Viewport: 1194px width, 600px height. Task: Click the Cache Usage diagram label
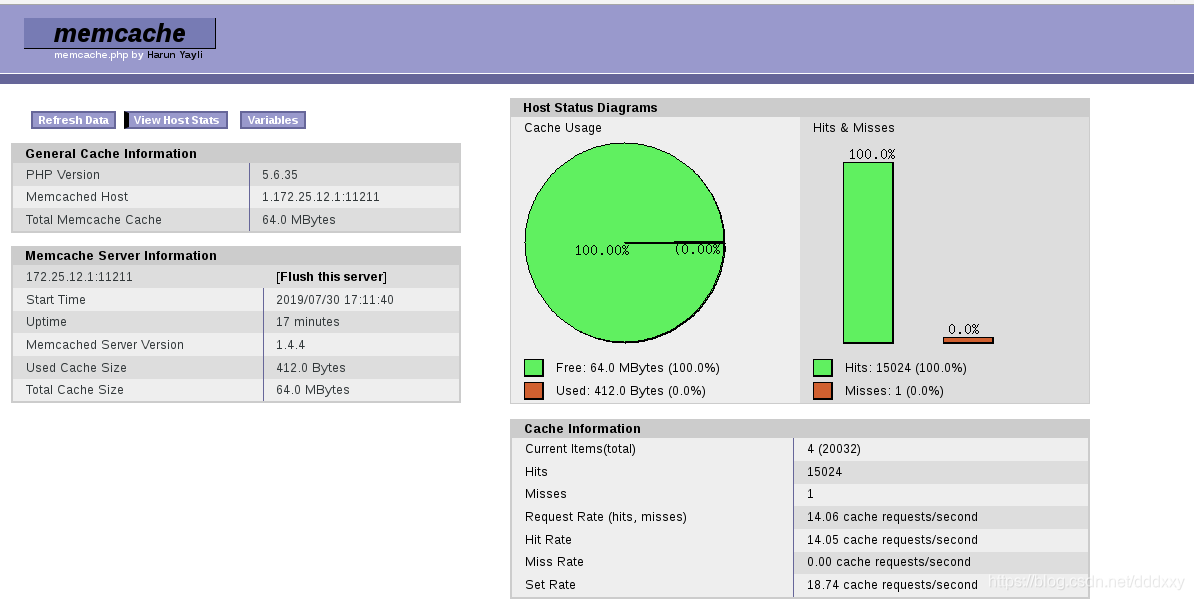coord(563,127)
